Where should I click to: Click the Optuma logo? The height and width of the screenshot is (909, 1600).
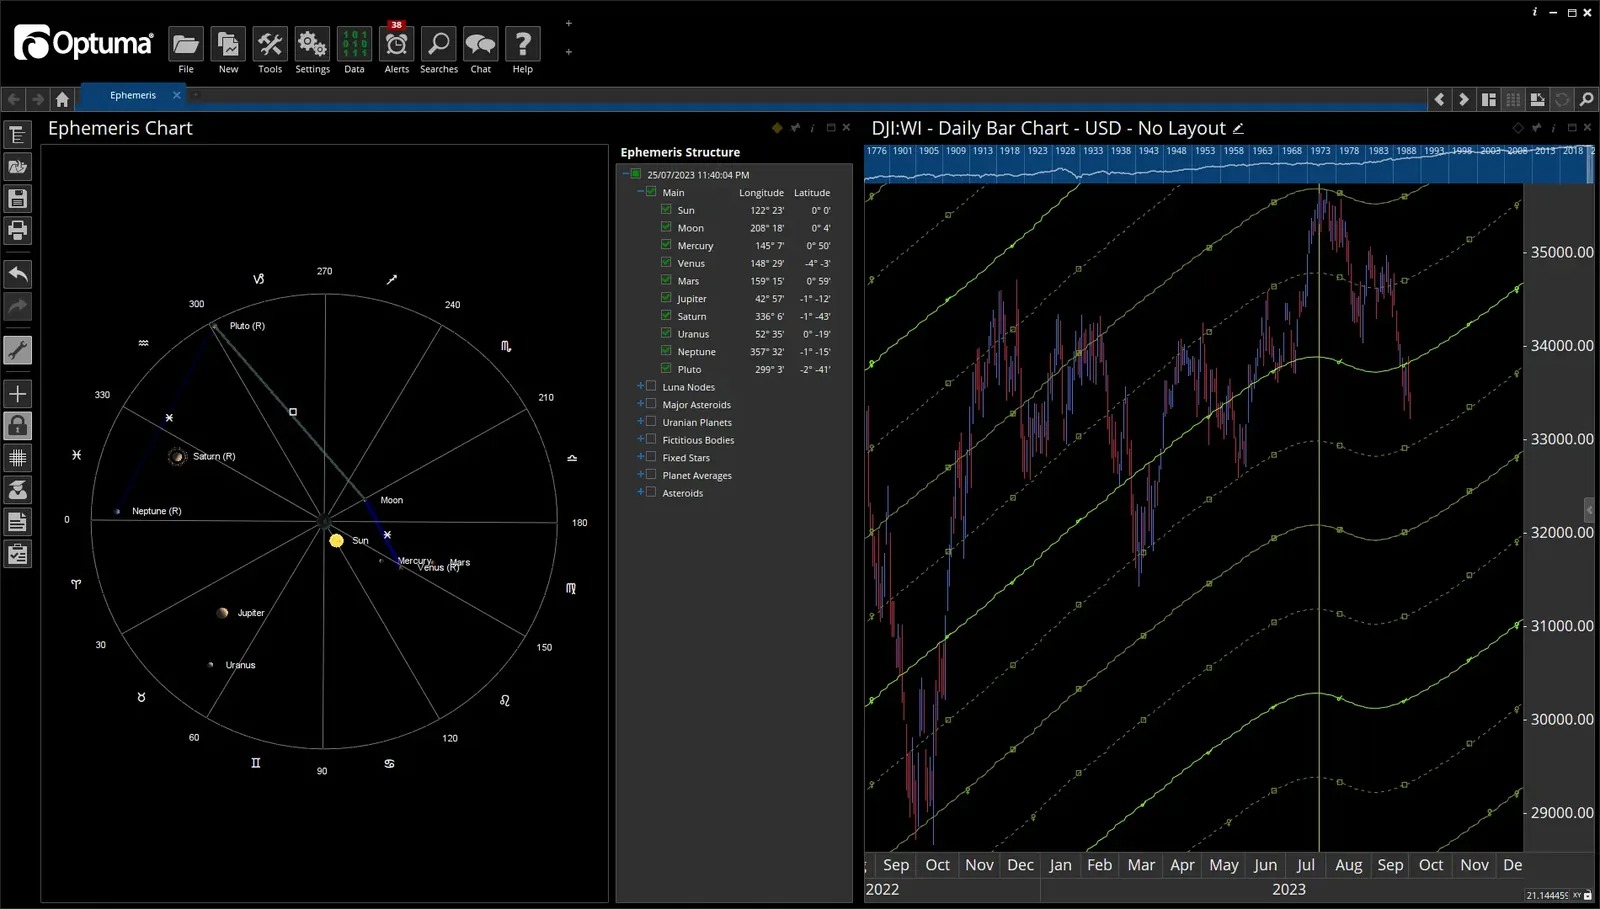pos(84,43)
